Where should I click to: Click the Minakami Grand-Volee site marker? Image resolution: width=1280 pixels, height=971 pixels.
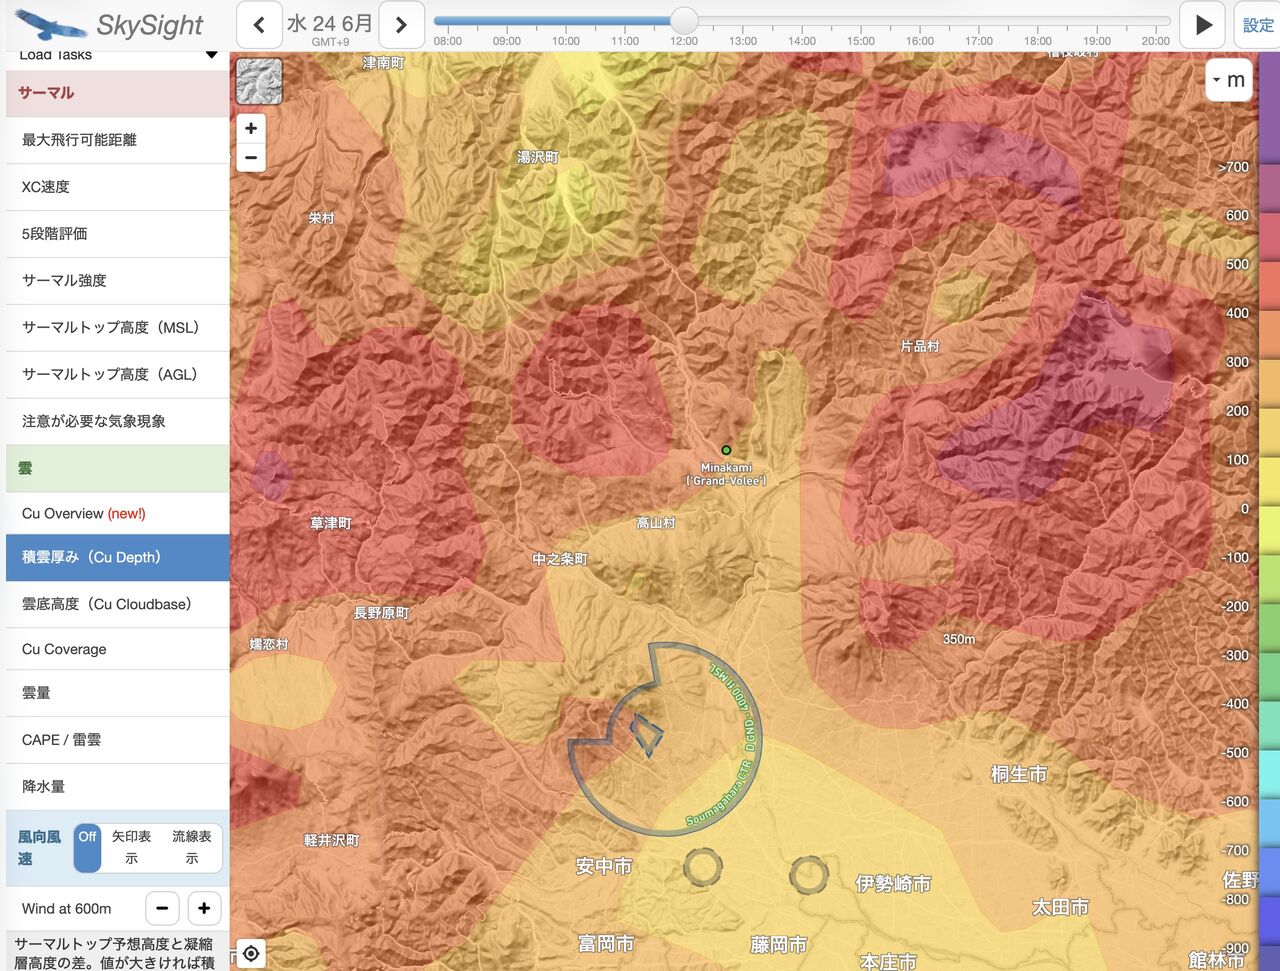727,450
